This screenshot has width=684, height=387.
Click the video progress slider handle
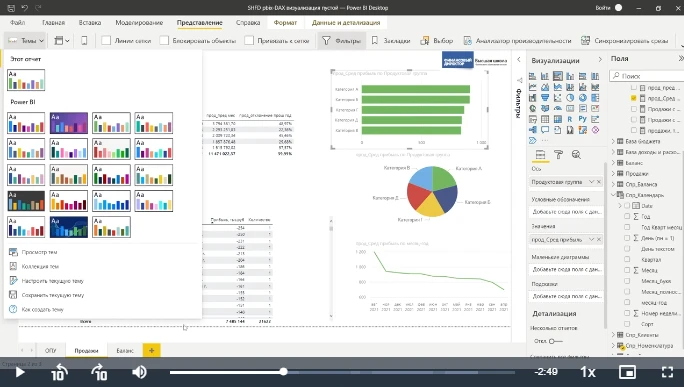tap(284, 372)
